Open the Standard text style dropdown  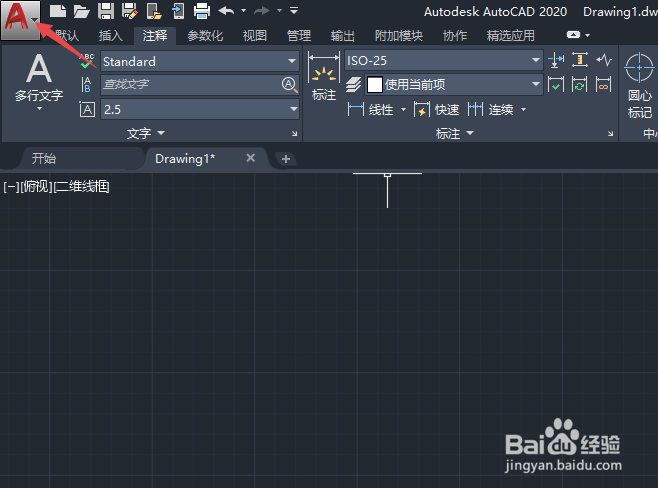click(x=200, y=61)
